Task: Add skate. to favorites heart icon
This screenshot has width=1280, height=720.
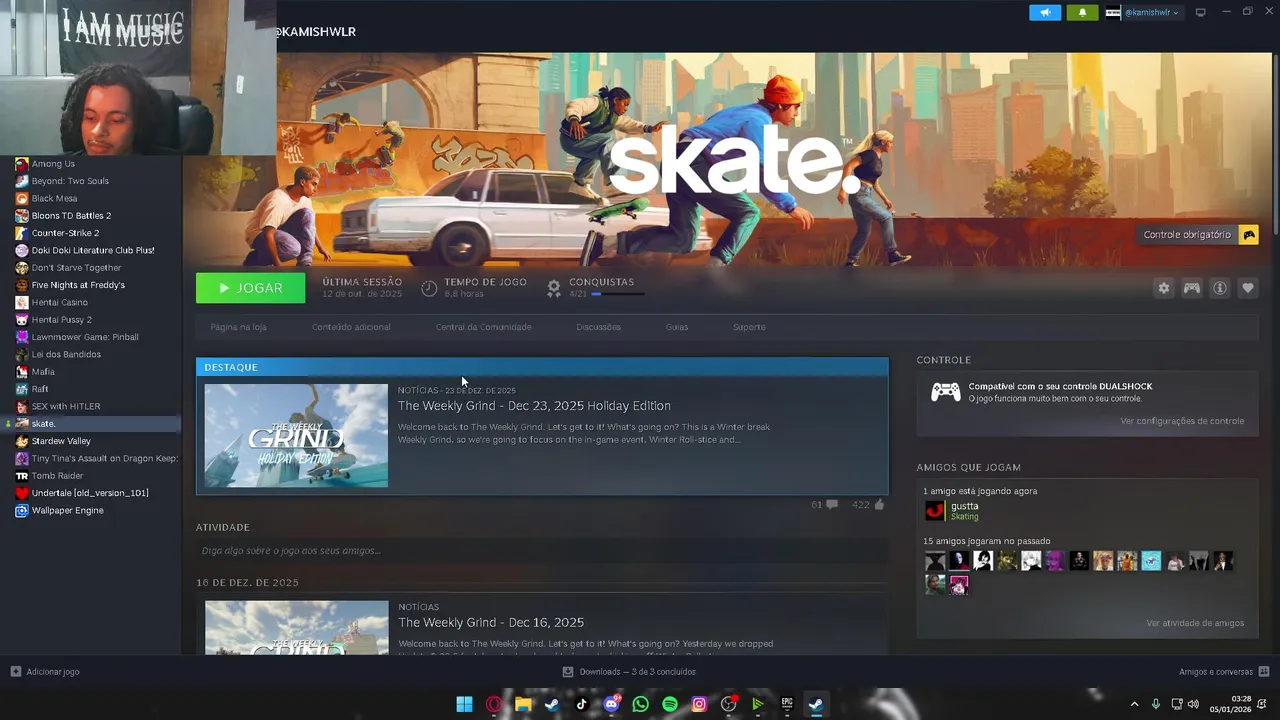Action: (x=1248, y=288)
